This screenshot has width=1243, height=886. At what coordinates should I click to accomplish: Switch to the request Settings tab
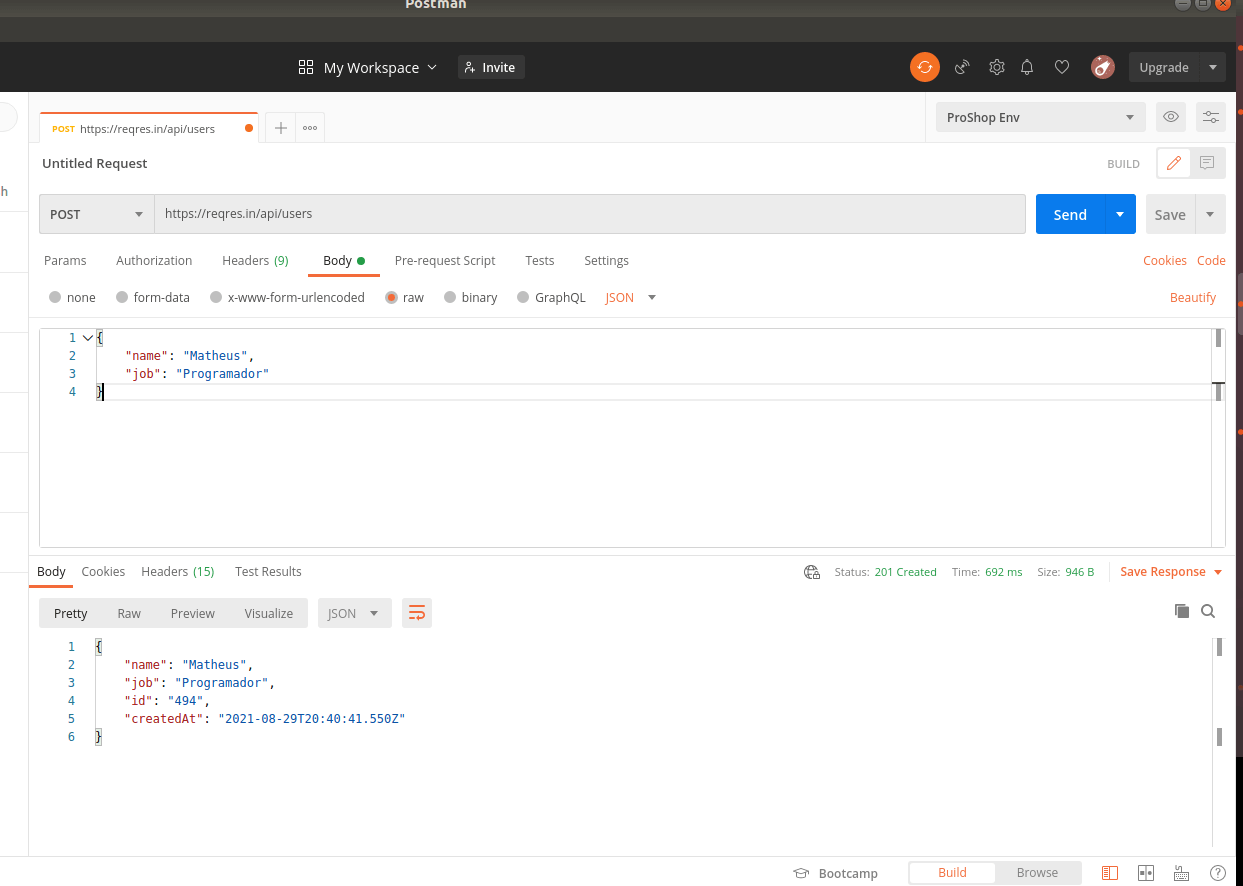[x=606, y=260]
